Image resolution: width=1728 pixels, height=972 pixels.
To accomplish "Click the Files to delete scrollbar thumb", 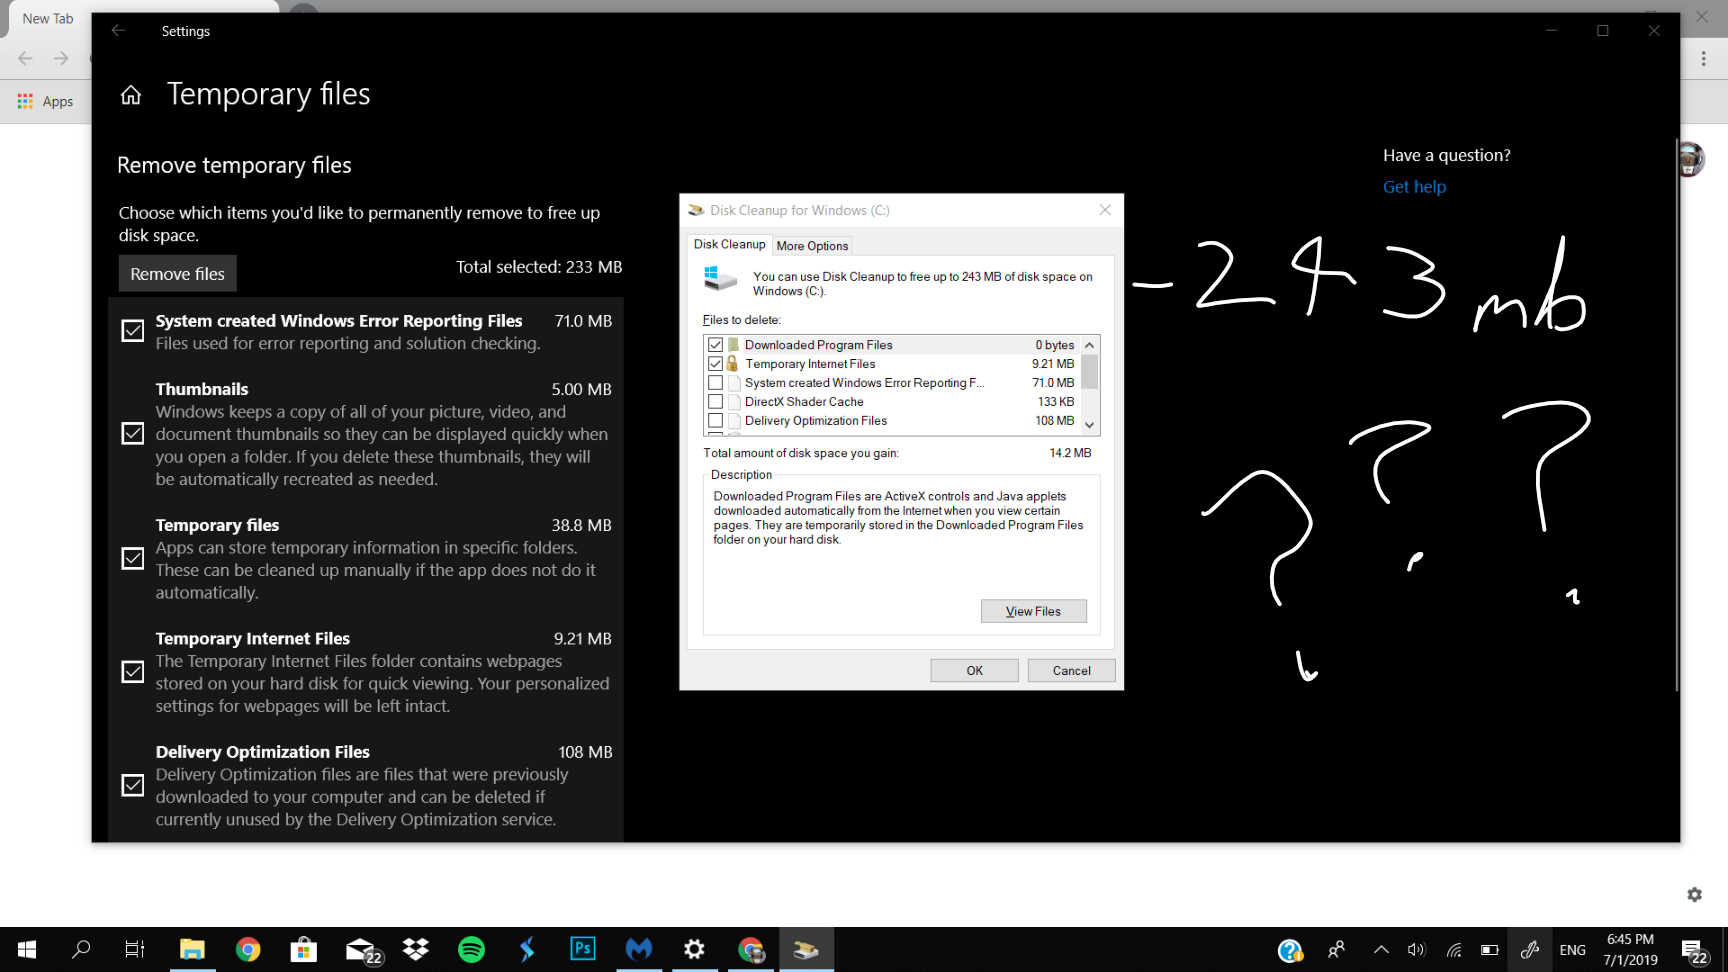I will click(1090, 371).
